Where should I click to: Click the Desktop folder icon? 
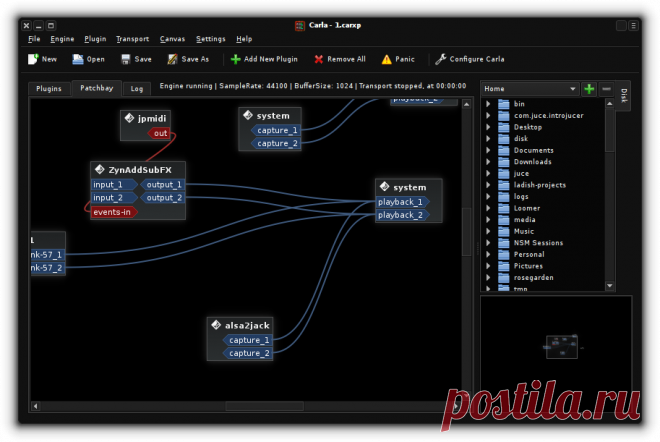click(x=503, y=127)
